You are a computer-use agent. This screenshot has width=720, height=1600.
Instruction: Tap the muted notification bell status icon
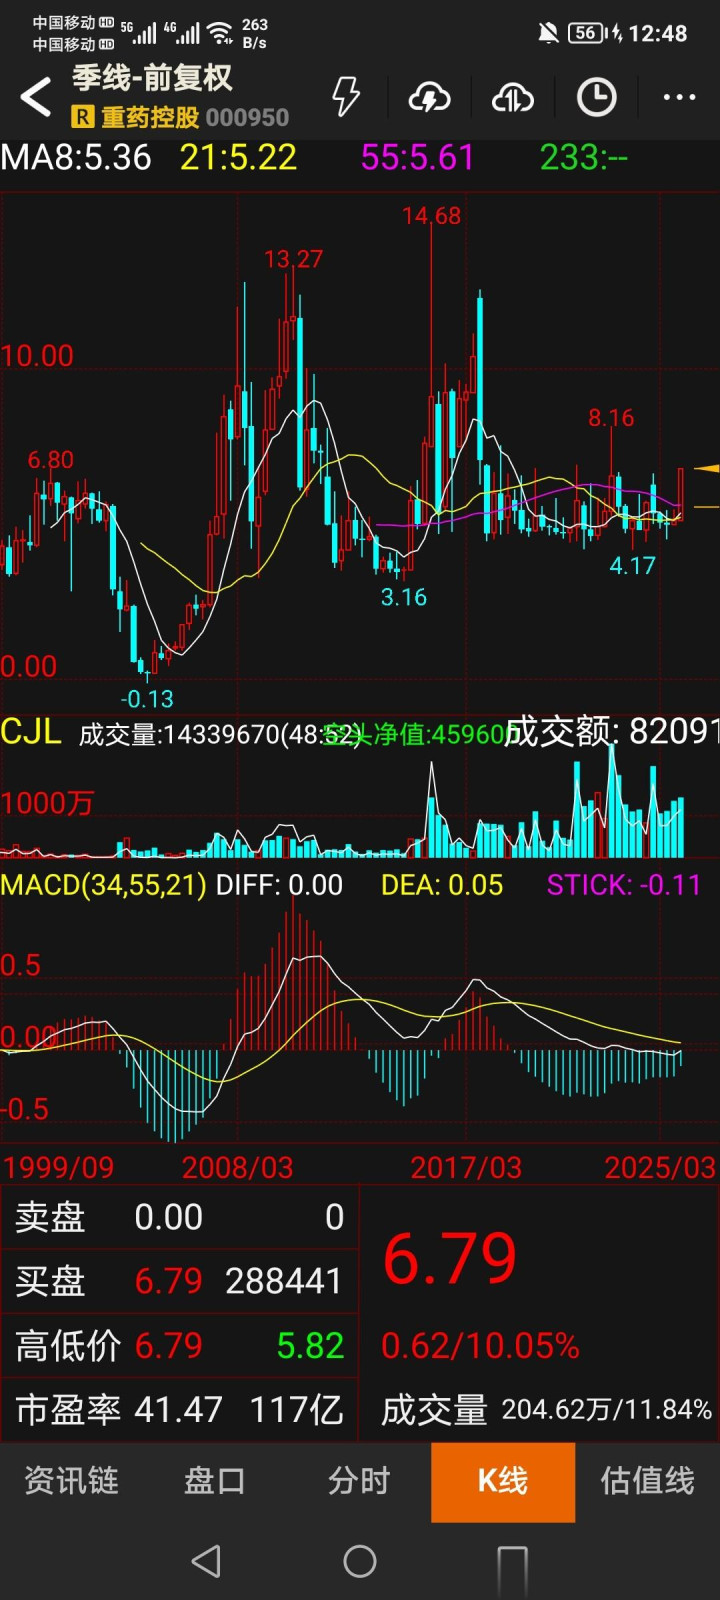(548, 33)
